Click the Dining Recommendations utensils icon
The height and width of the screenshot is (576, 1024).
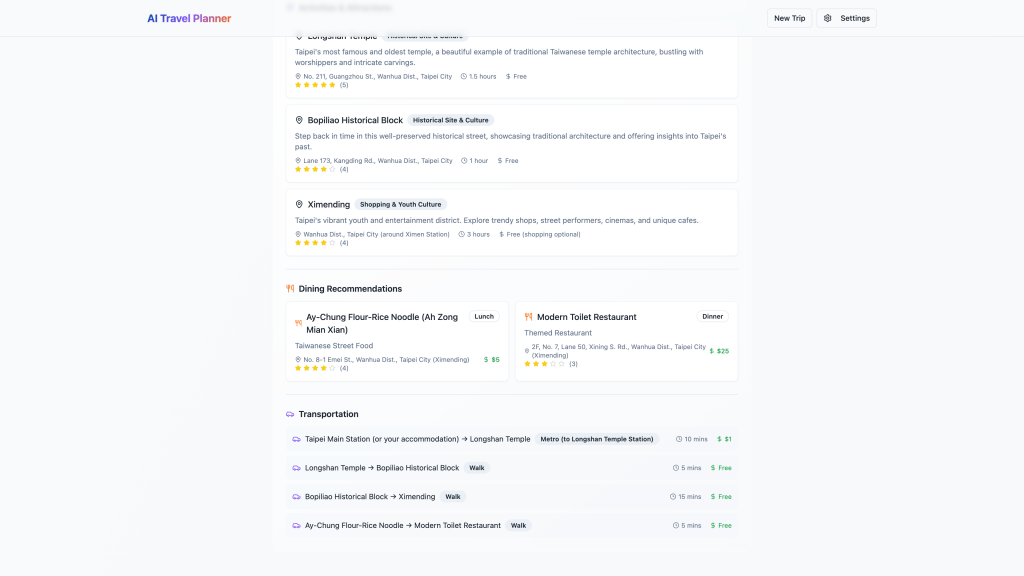click(290, 288)
